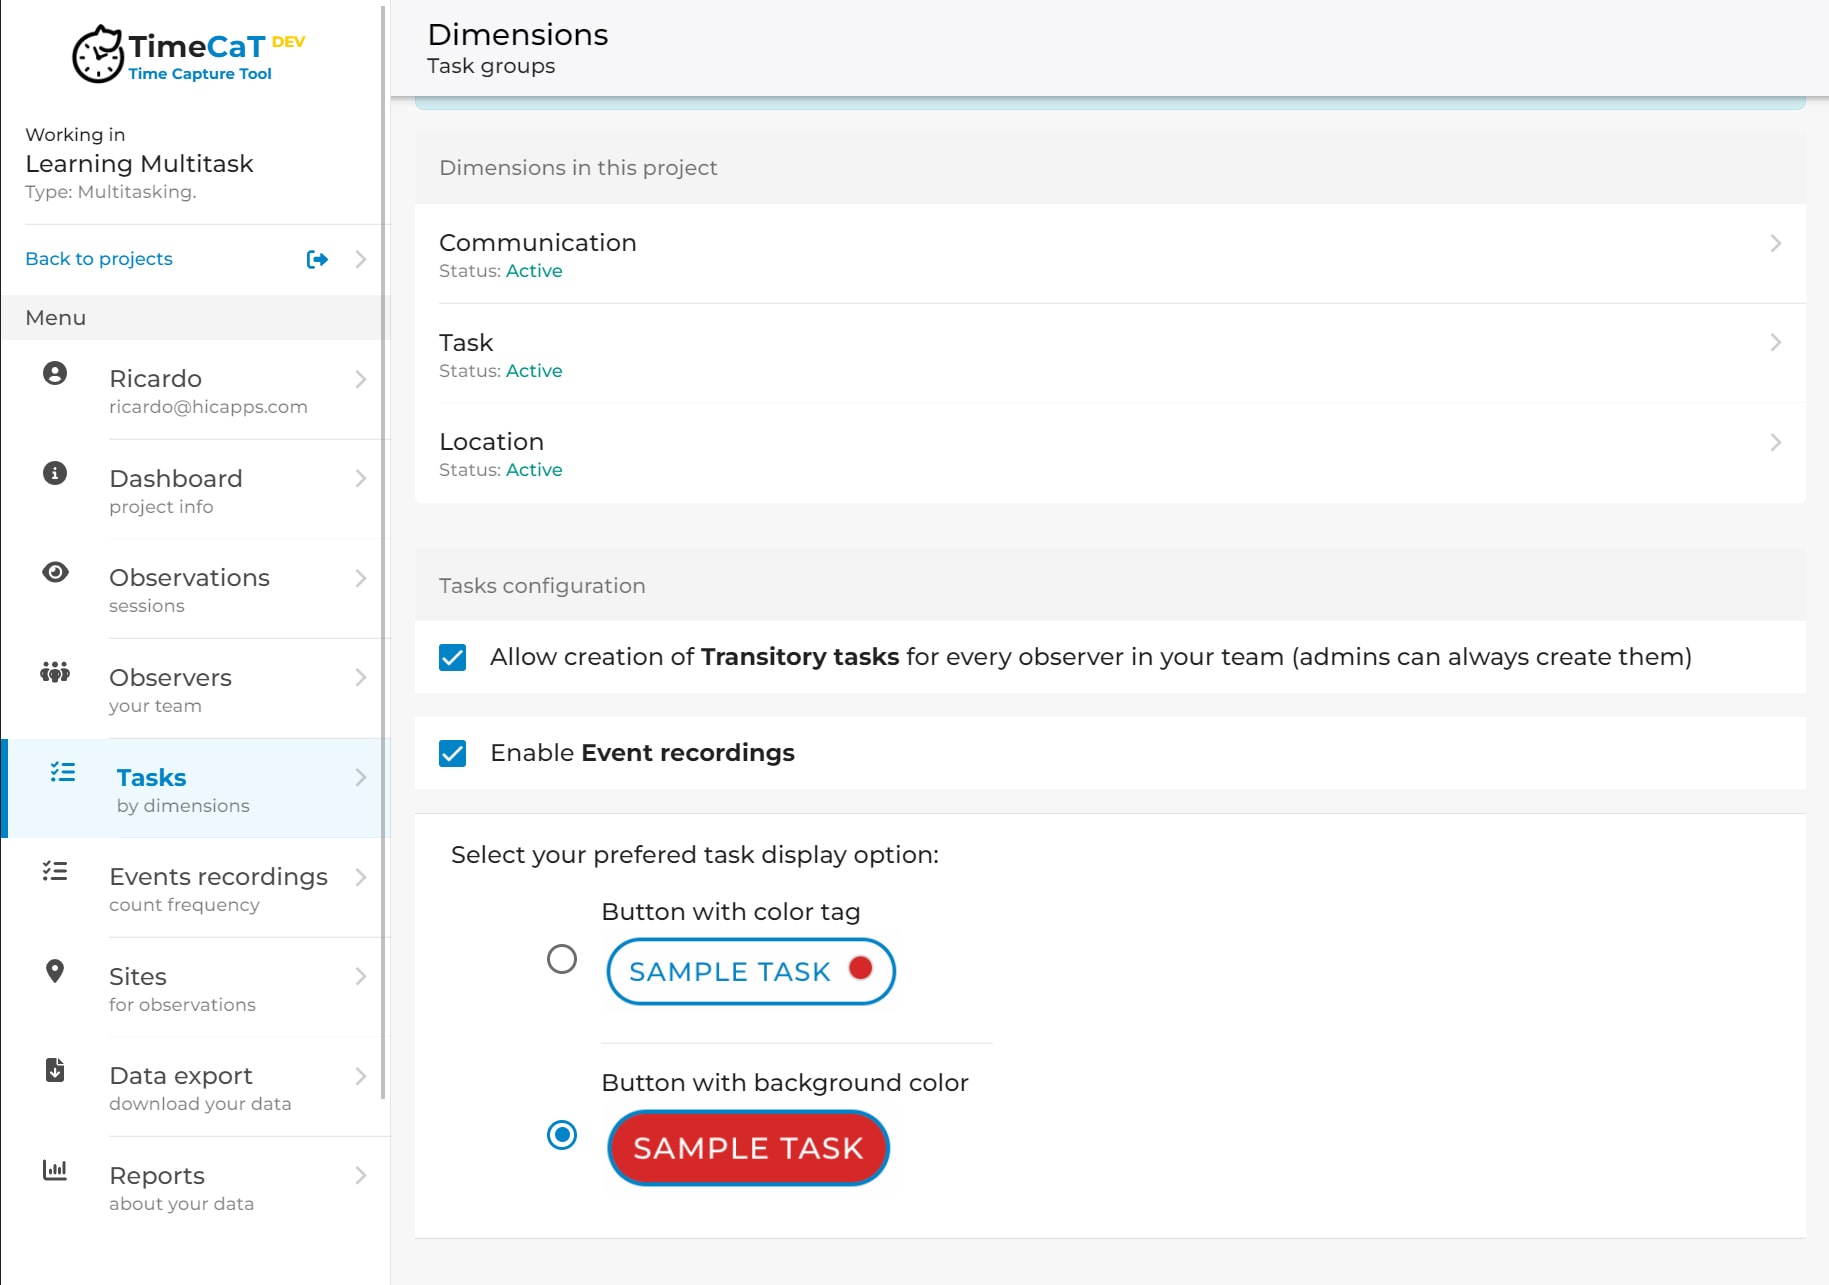Click the Back to projects link
Screen dimensions: 1829x1285
[x=99, y=259]
